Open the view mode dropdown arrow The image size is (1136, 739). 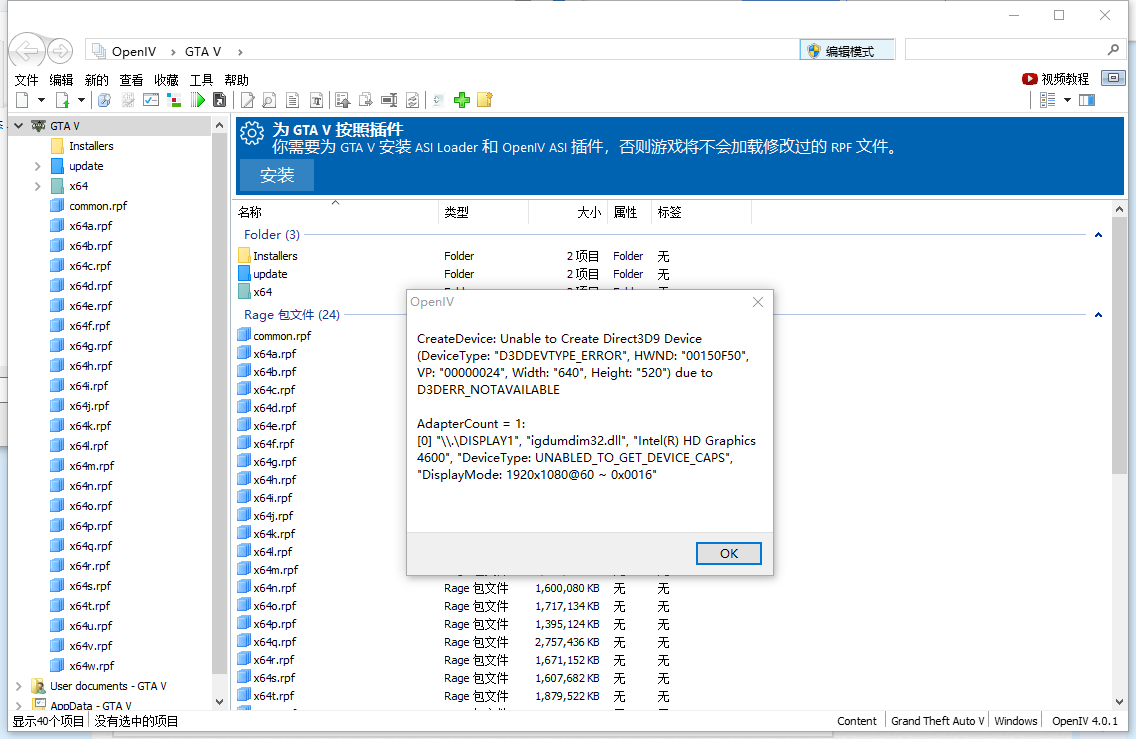(x=1067, y=100)
